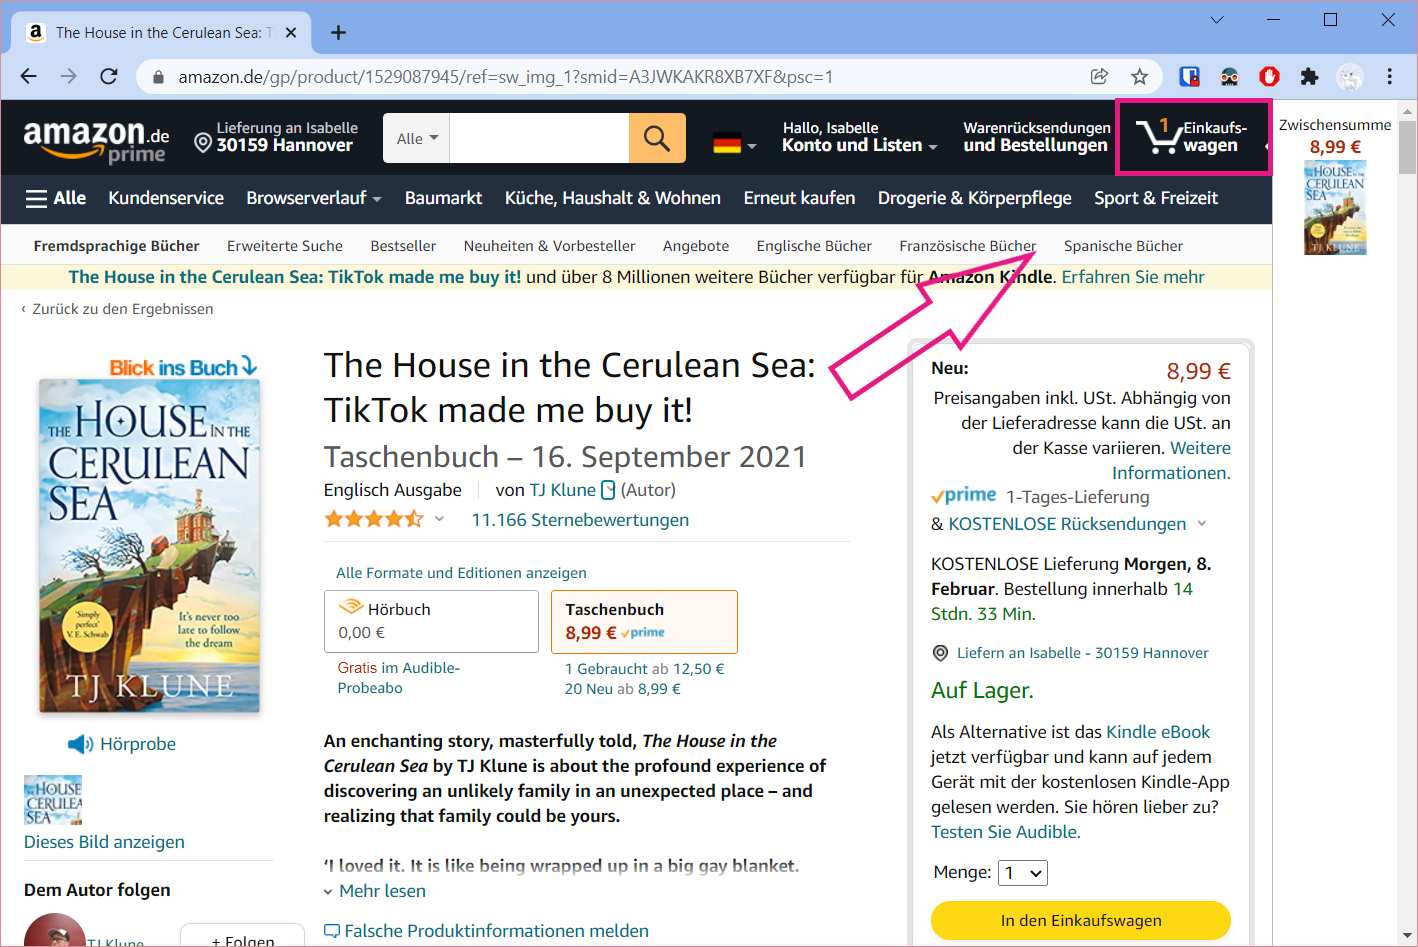Open Warenrücksendungen und Bestellungen
The image size is (1418, 947).
click(1036, 137)
